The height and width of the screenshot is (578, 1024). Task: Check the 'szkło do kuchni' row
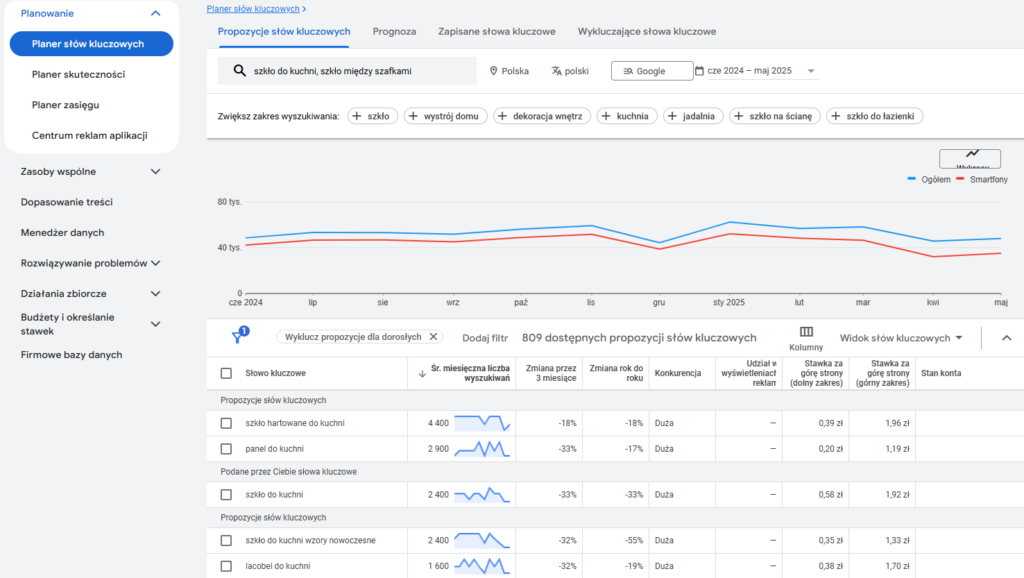[226, 494]
